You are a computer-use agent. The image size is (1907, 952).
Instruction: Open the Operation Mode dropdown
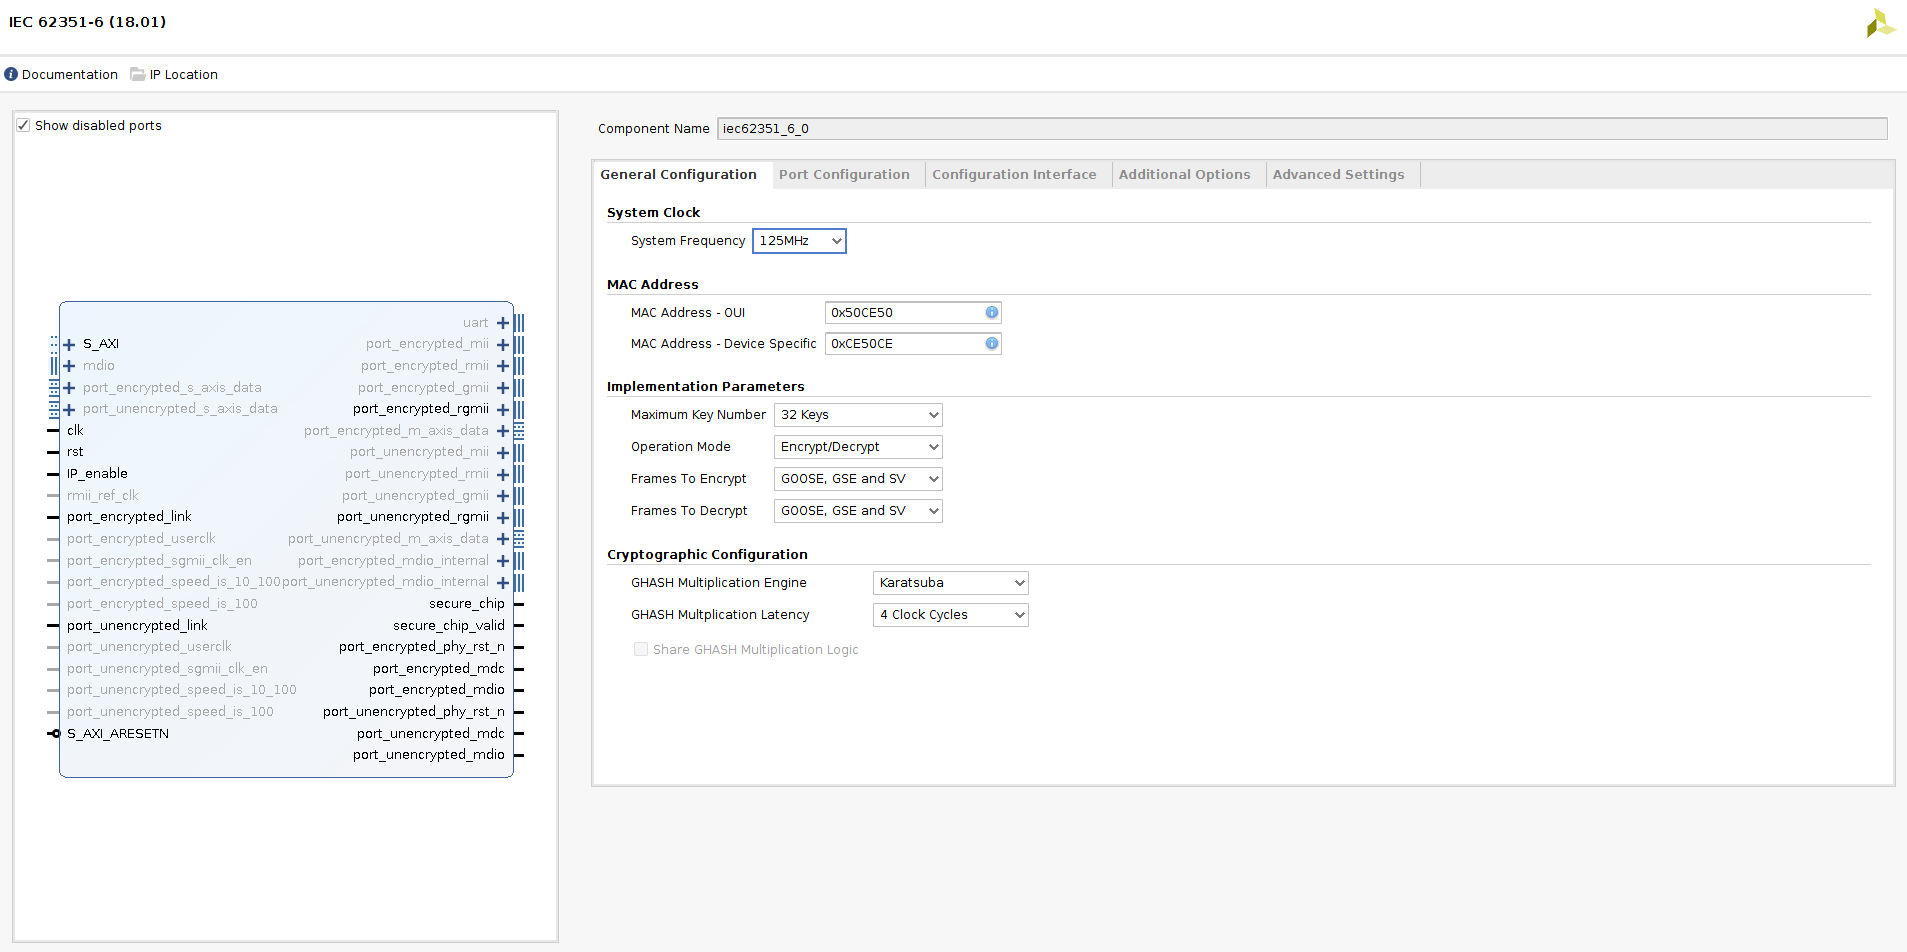click(x=858, y=447)
